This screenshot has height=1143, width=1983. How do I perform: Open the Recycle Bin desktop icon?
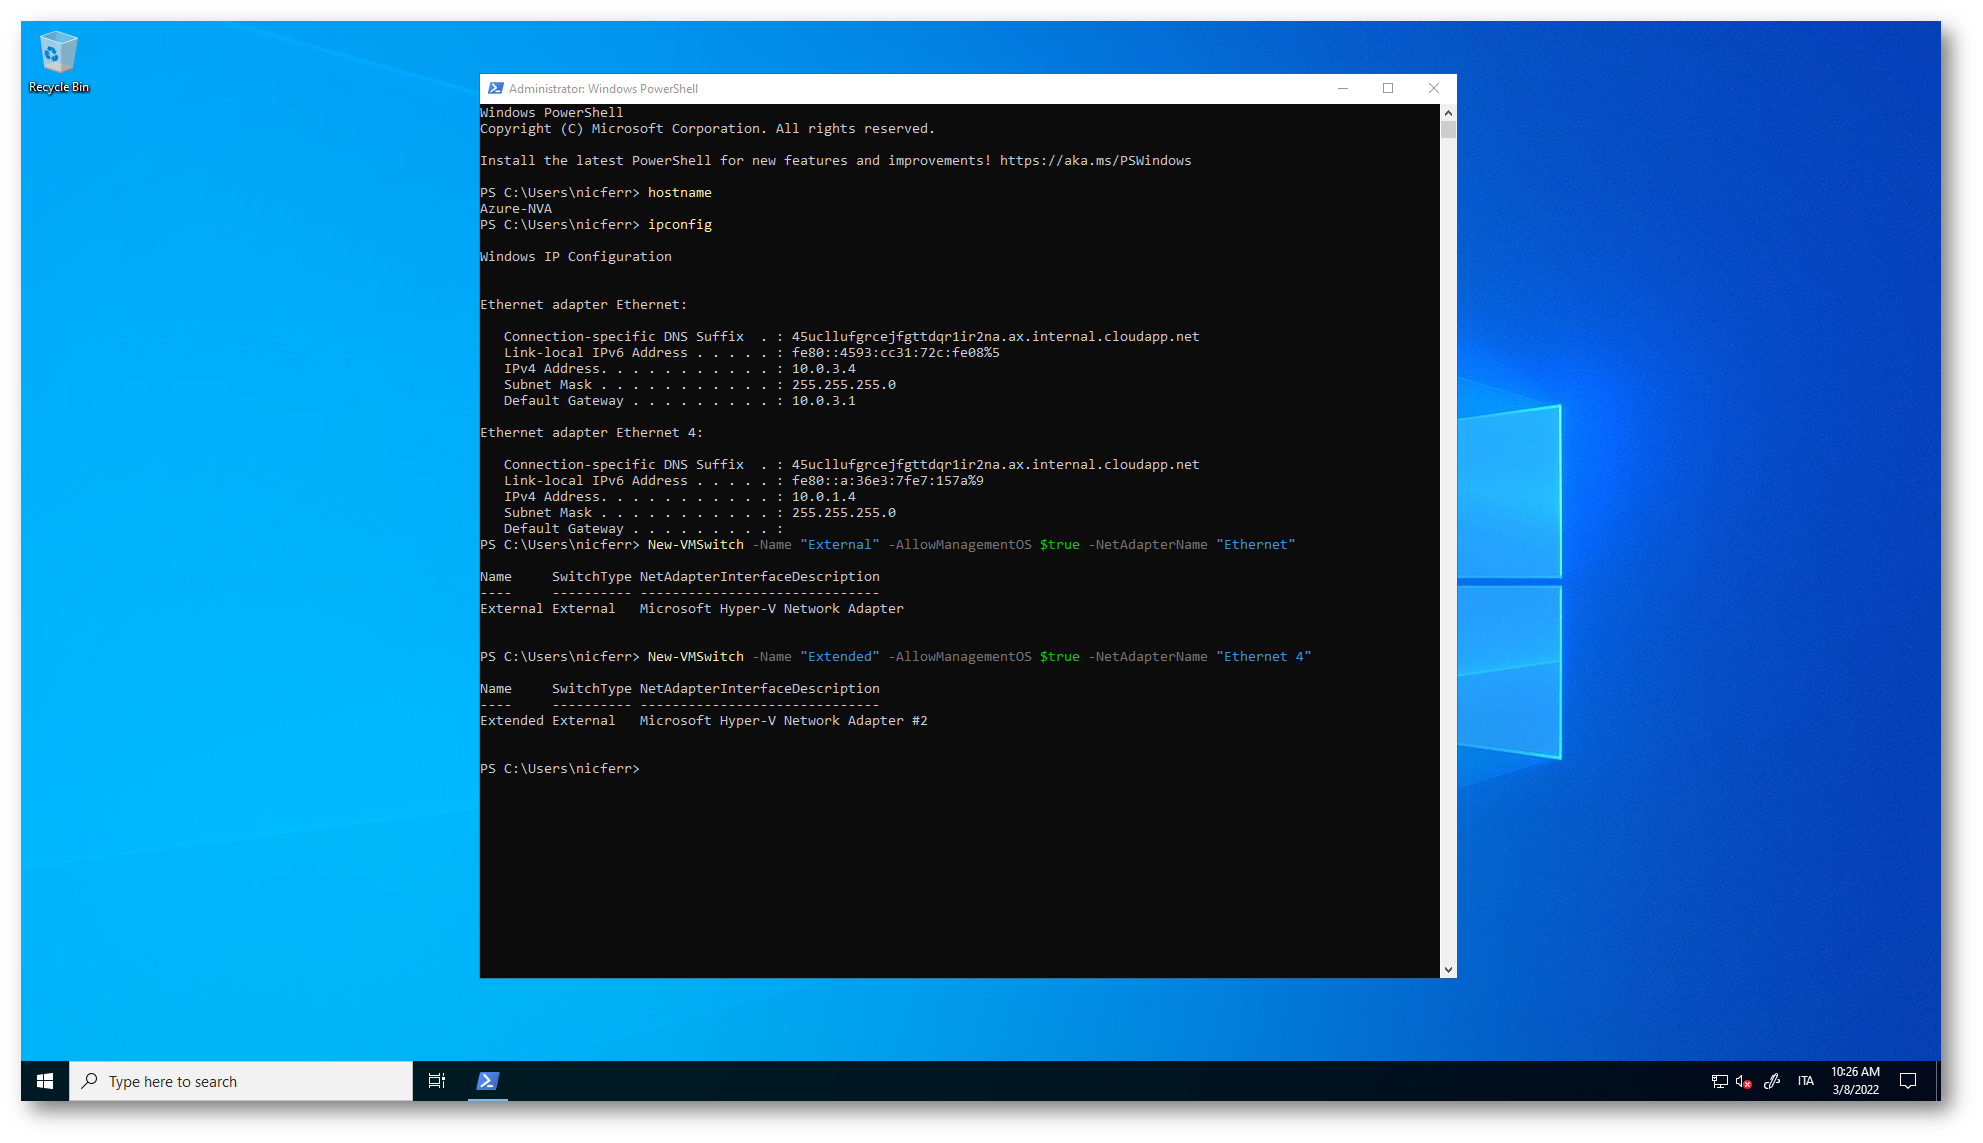[x=58, y=62]
